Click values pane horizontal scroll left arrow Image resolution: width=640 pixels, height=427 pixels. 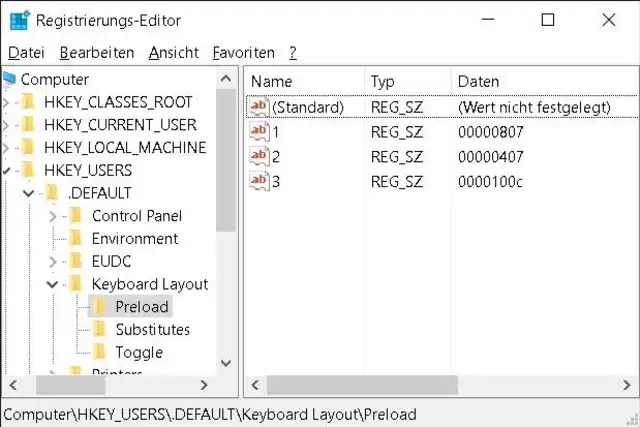click(255, 385)
